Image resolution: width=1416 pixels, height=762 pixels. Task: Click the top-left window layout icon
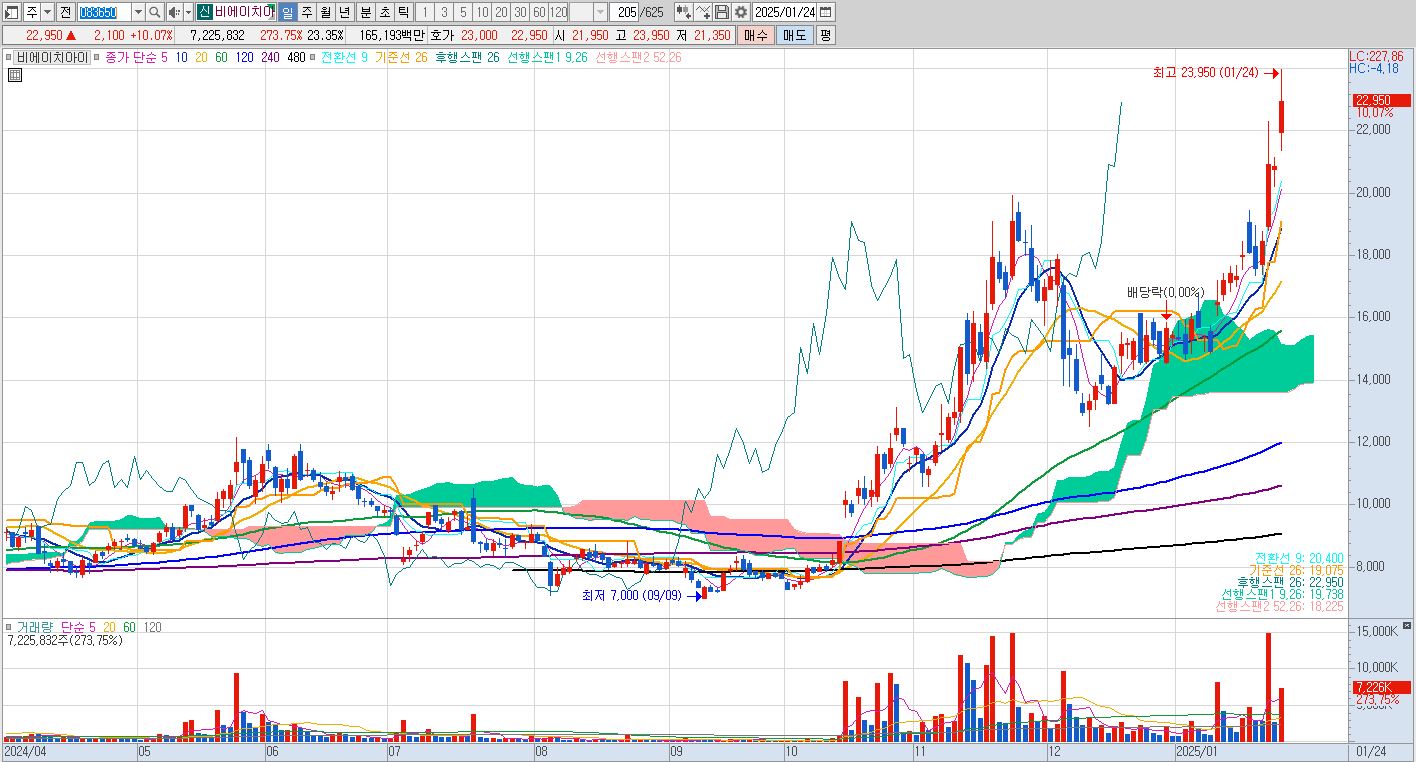click(12, 12)
